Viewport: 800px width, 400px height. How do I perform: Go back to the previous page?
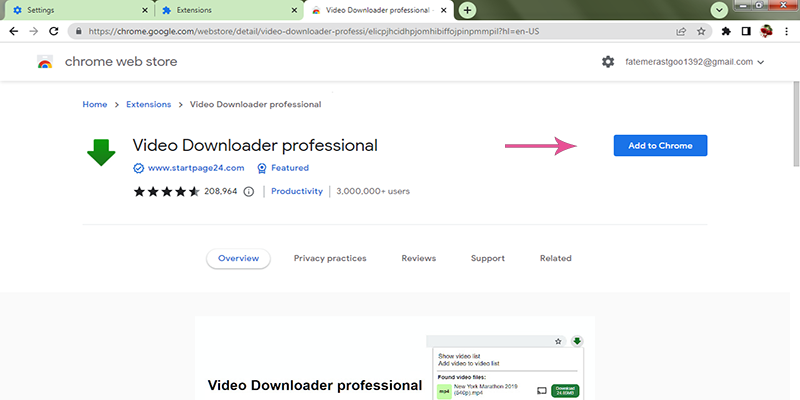(13, 31)
